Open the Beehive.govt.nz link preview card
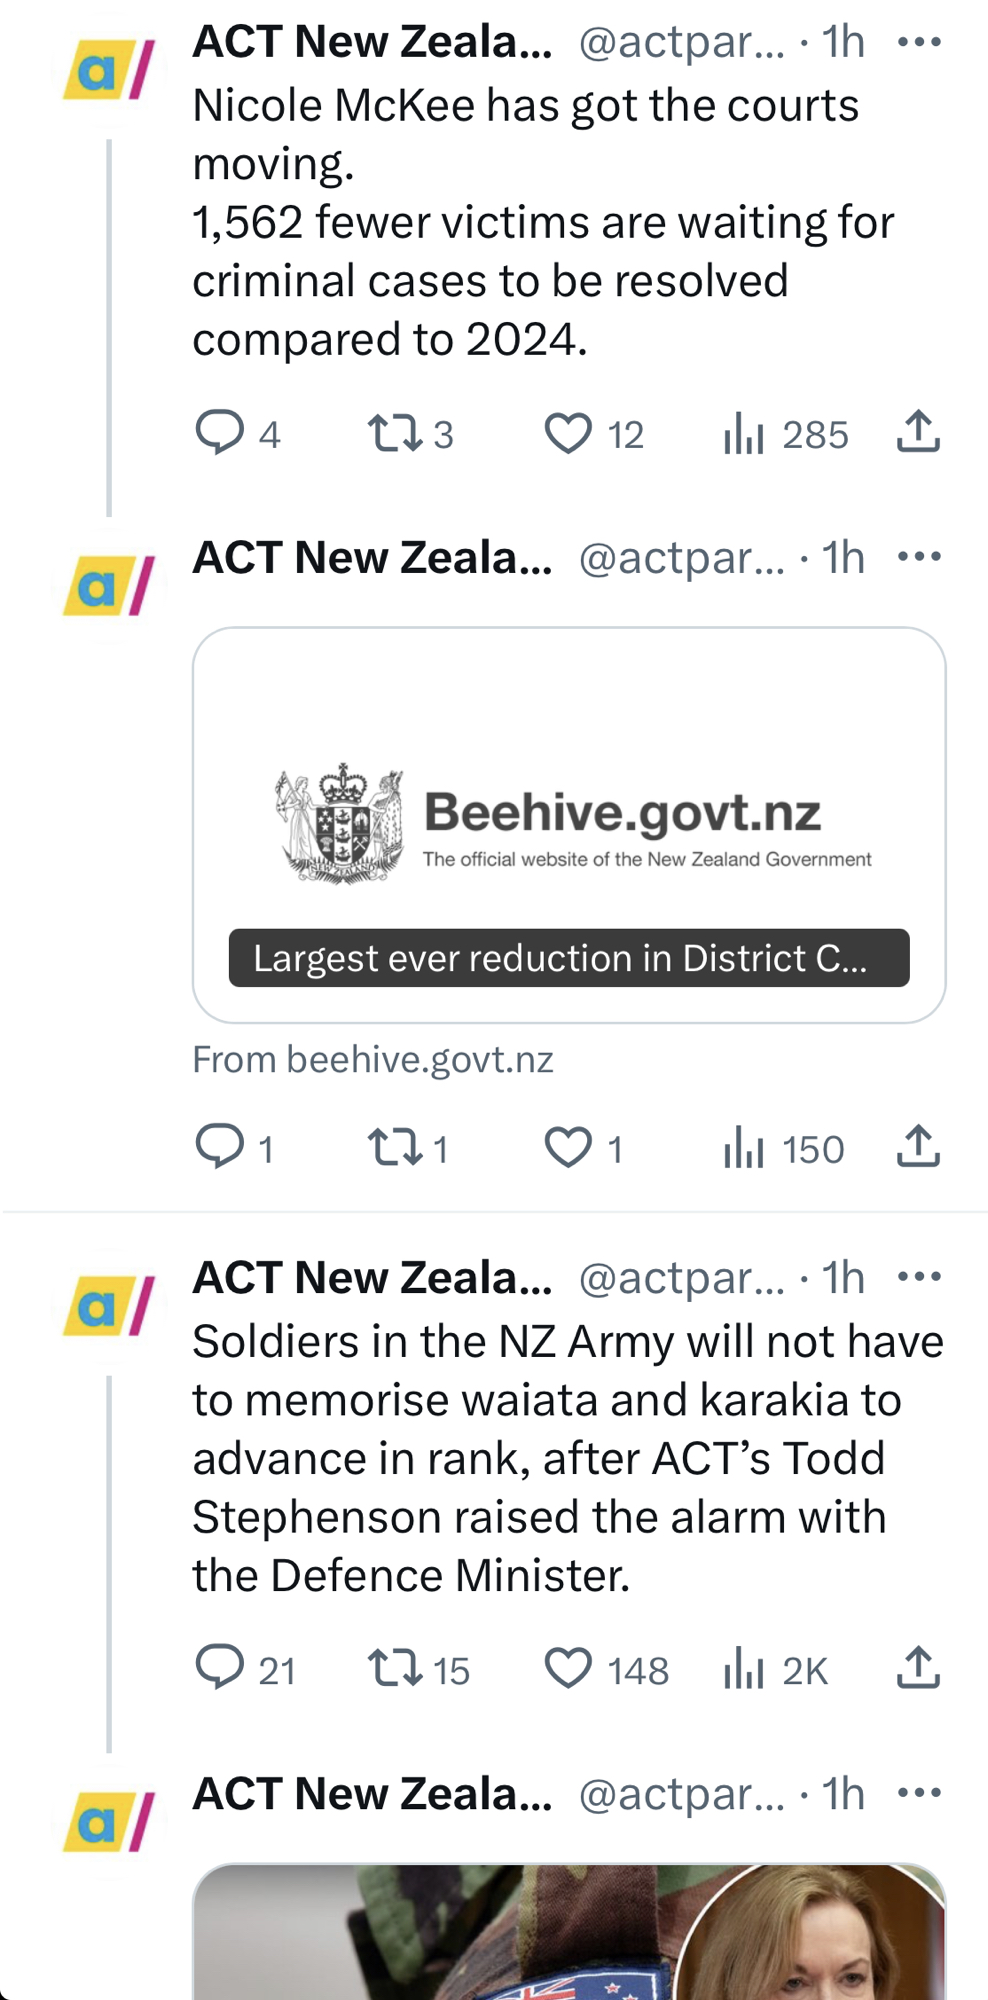 [x=568, y=824]
